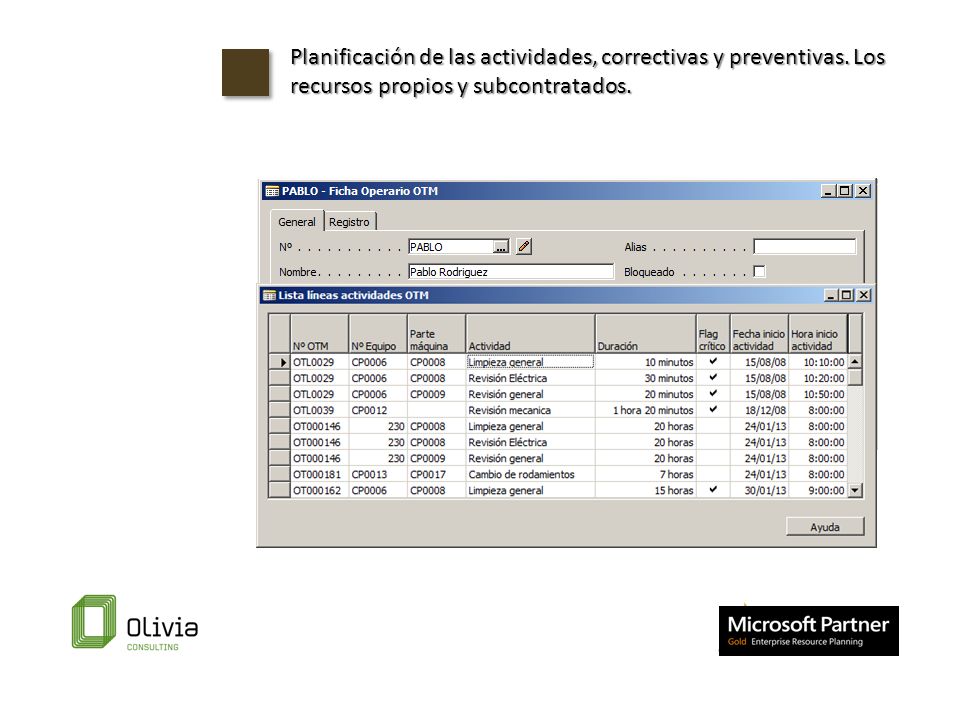Click the '7 horas' duration cell
Screen dimensions: 960x720
[645, 474]
